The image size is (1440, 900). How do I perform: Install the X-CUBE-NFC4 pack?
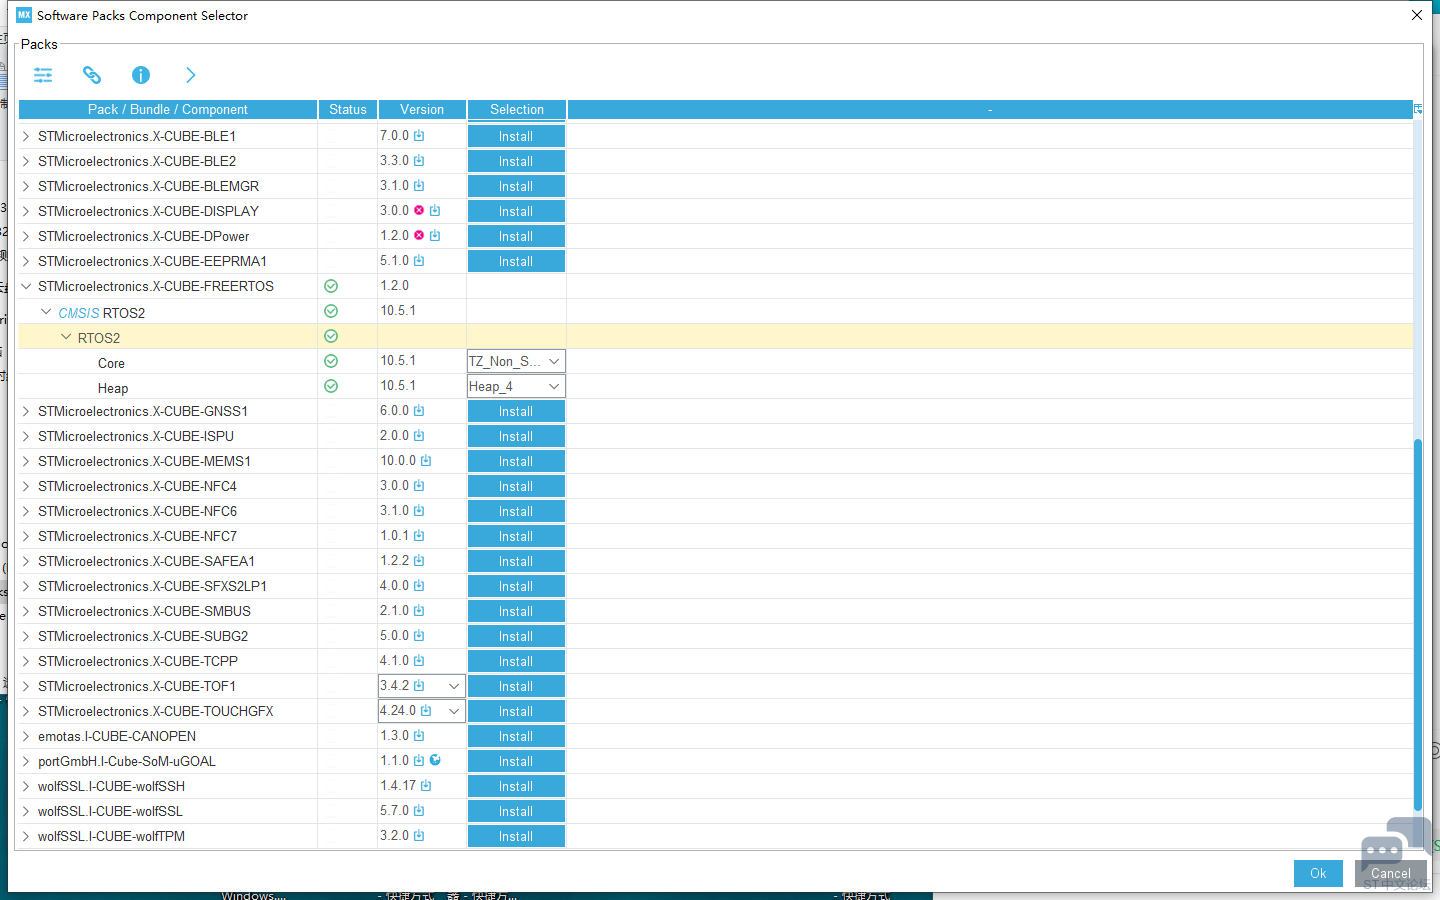pos(516,486)
